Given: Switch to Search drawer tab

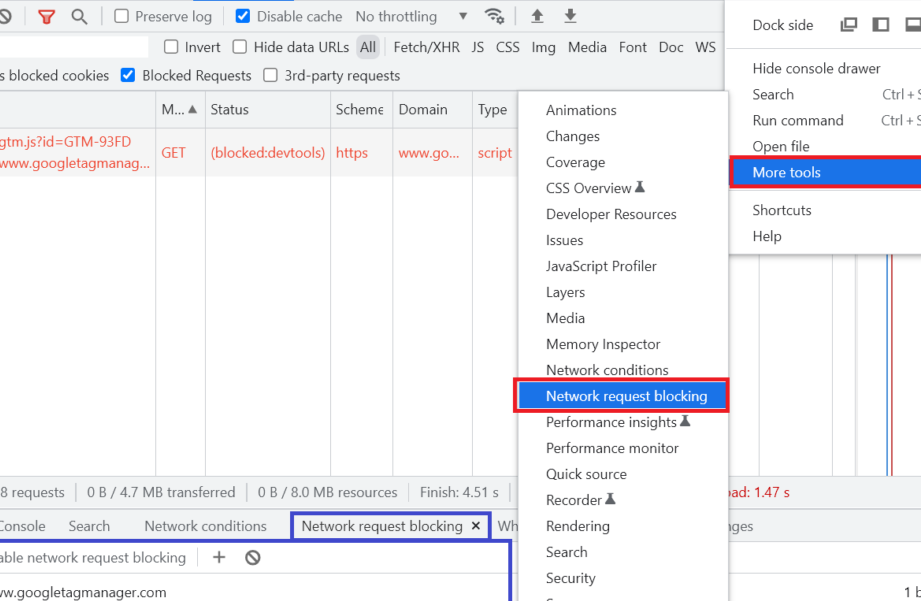Looking at the screenshot, I should coord(89,526).
